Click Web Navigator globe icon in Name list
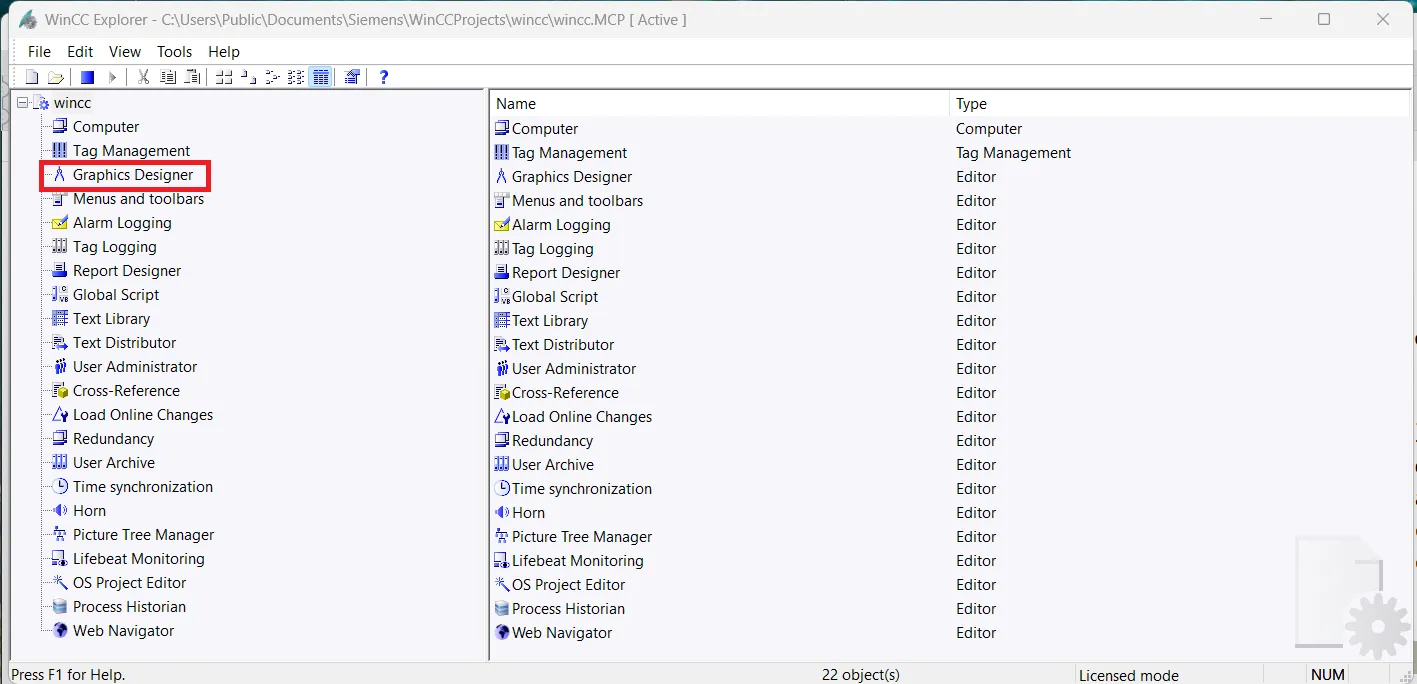Viewport: 1417px width, 684px height. click(502, 632)
